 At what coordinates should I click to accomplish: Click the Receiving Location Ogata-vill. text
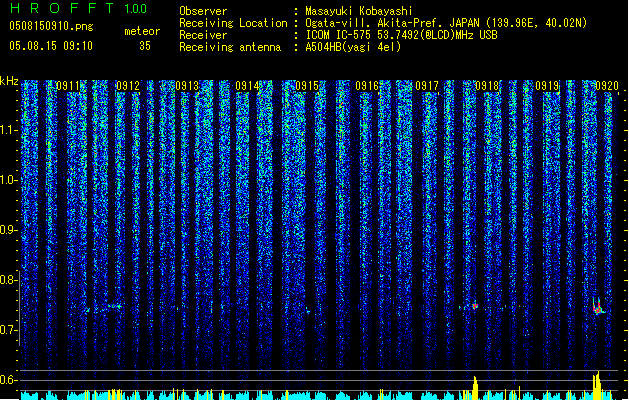[446, 23]
